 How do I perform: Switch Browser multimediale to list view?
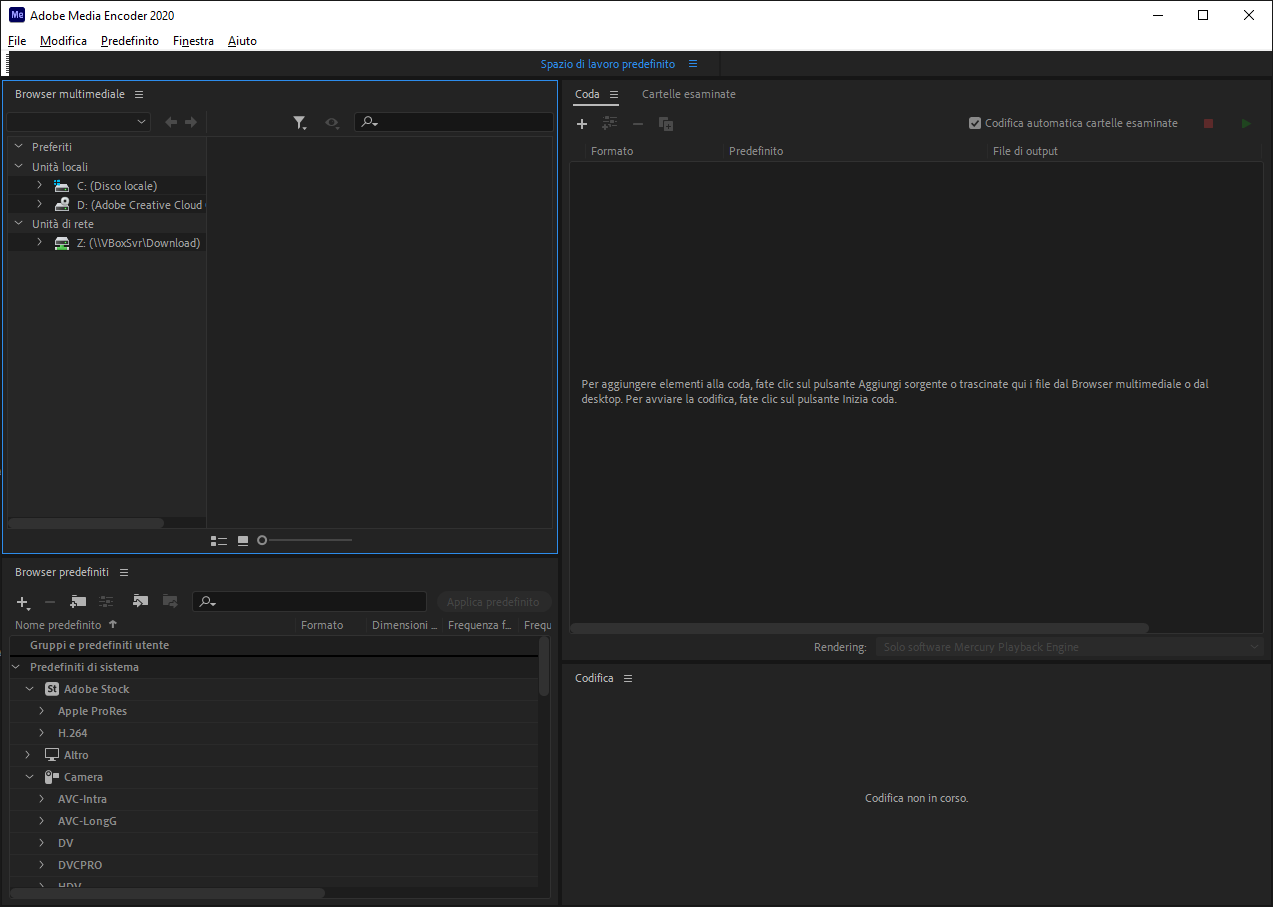[219, 540]
